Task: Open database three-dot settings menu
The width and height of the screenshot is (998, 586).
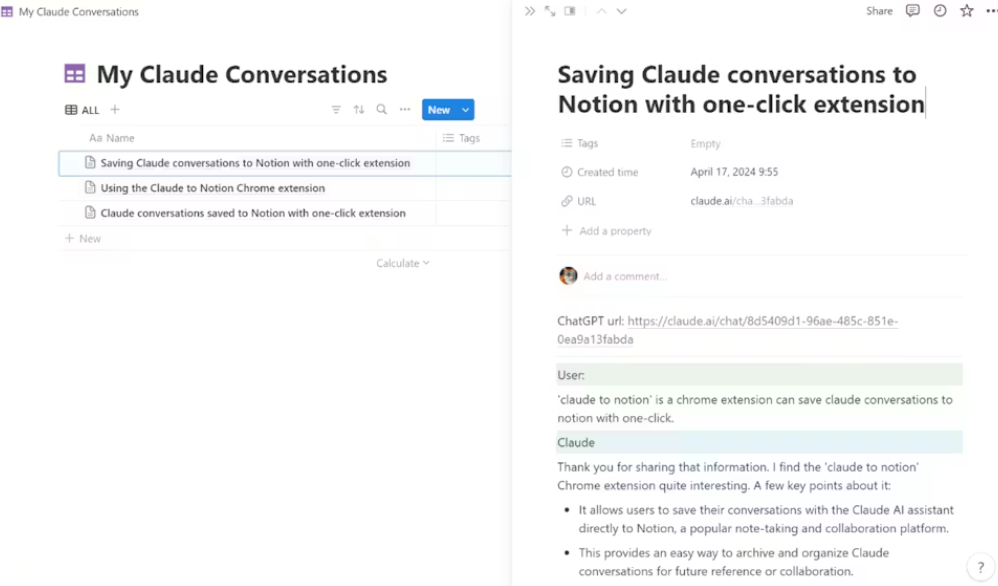Action: (x=405, y=109)
